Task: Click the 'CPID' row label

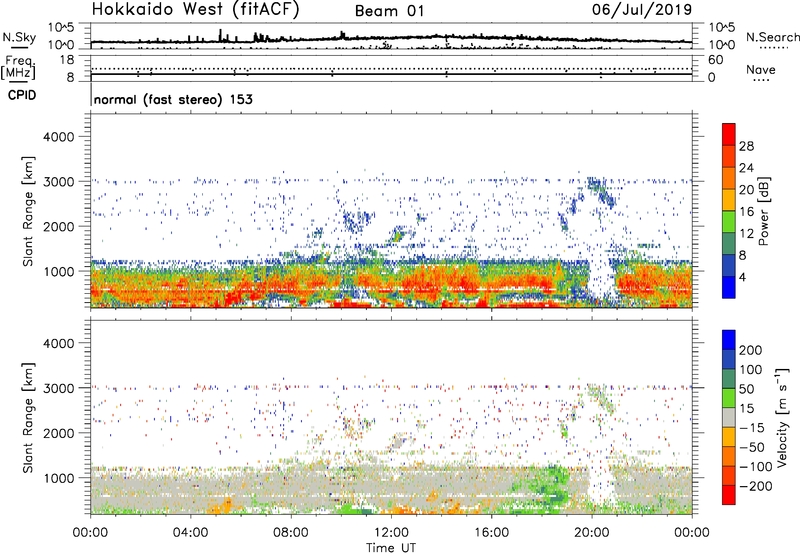Action: [x=22, y=95]
